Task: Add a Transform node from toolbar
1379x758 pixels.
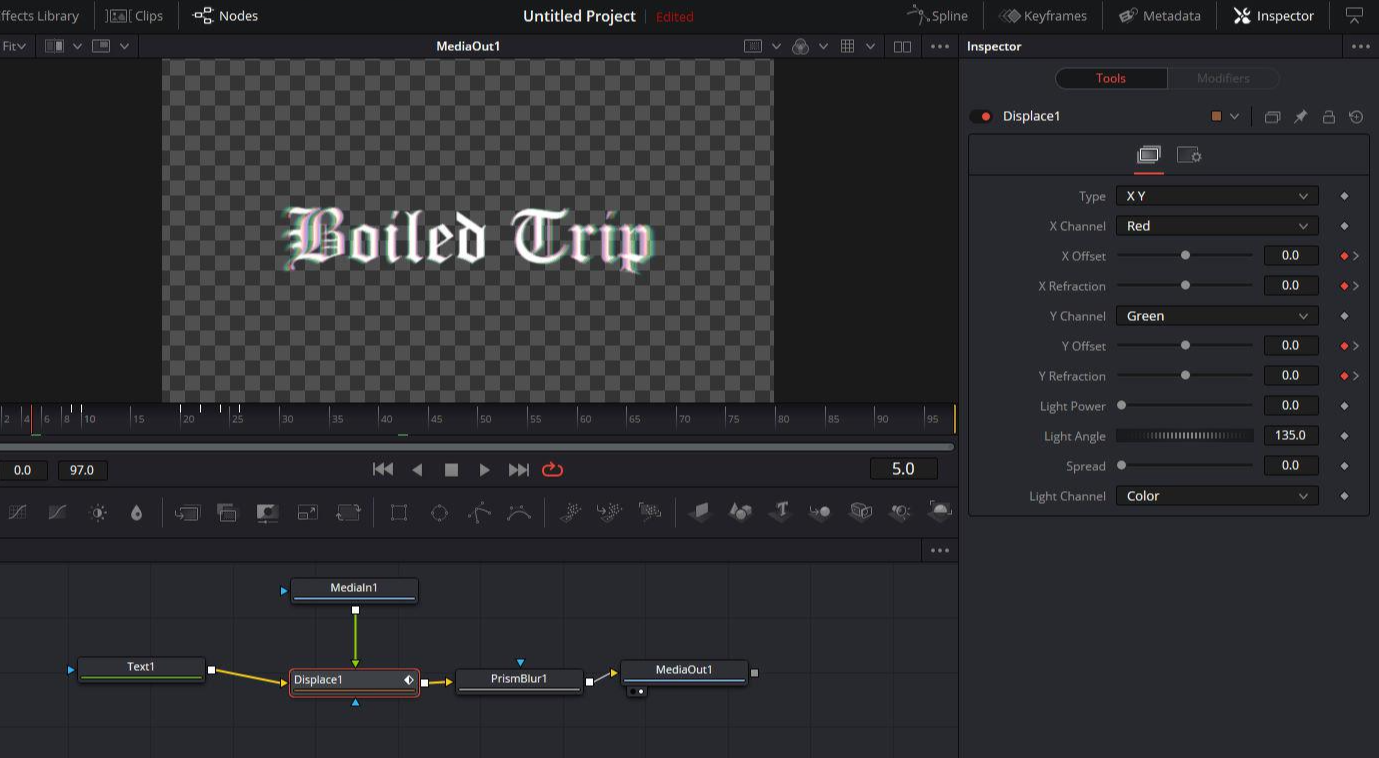Action: point(348,512)
